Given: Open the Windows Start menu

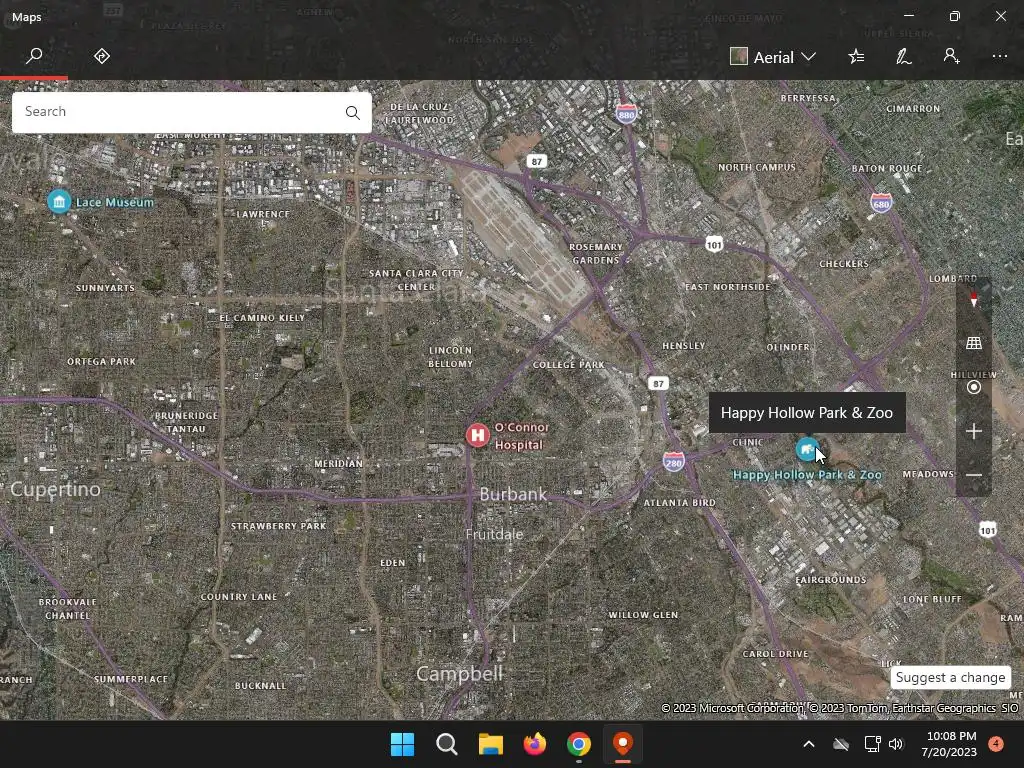Looking at the screenshot, I should pyautogui.click(x=402, y=744).
